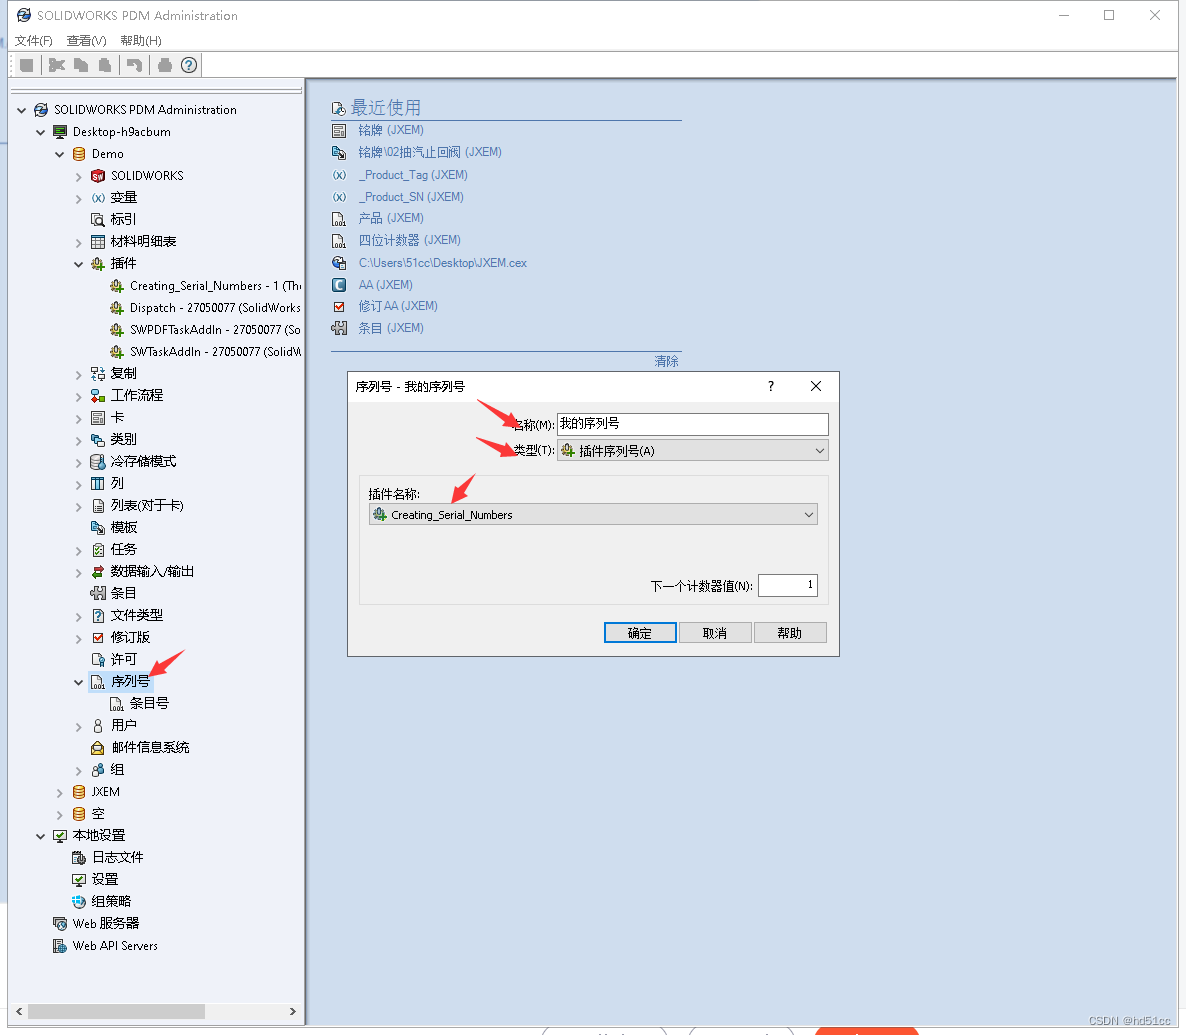Click the 条目 items puzzle icon in tree
This screenshot has height=1035, width=1186.
tap(98, 593)
